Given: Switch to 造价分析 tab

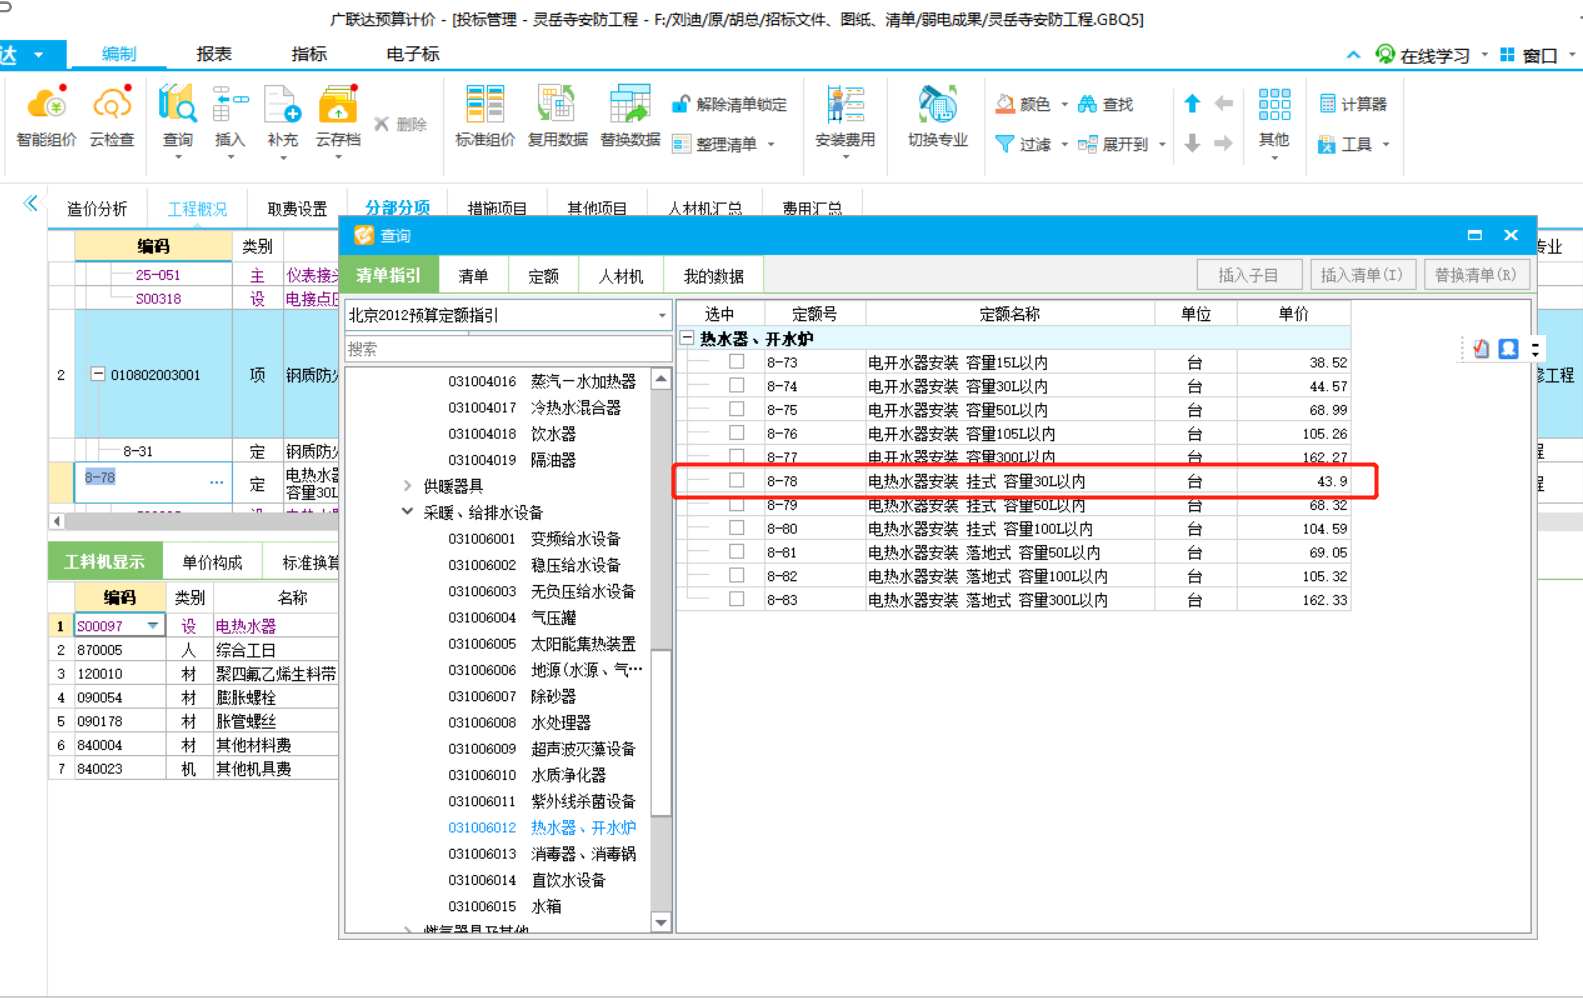Looking at the screenshot, I should tap(97, 209).
